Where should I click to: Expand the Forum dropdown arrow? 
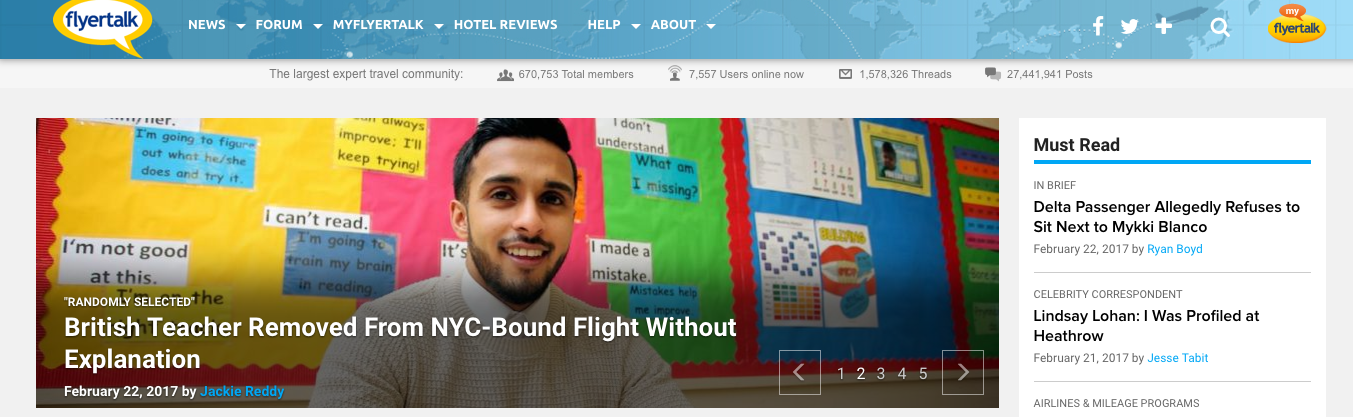coord(318,27)
